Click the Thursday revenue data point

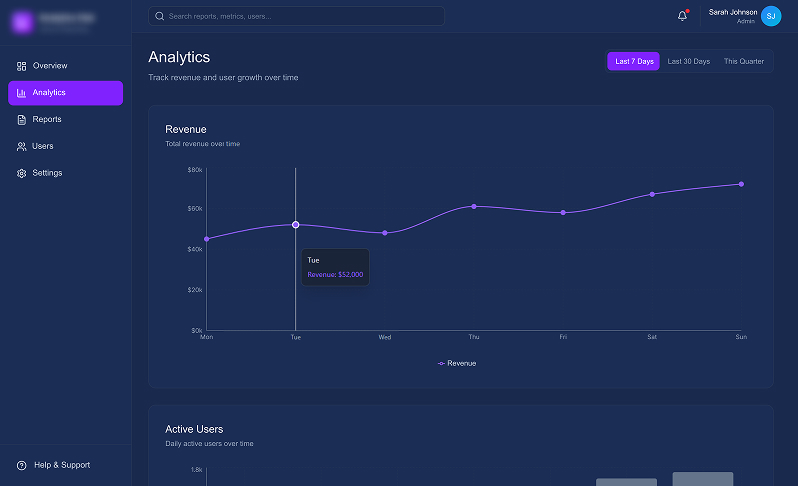point(474,206)
